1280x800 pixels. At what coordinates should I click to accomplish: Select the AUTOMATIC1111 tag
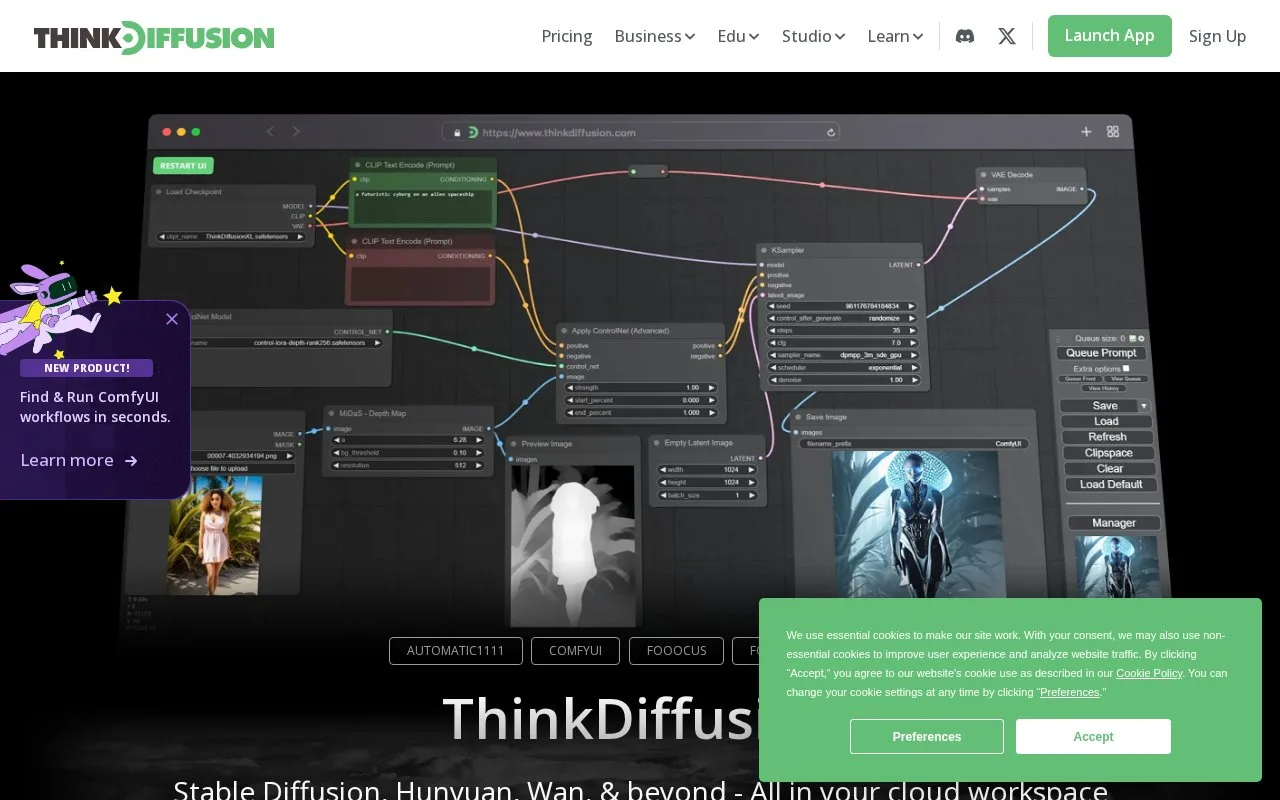click(456, 651)
